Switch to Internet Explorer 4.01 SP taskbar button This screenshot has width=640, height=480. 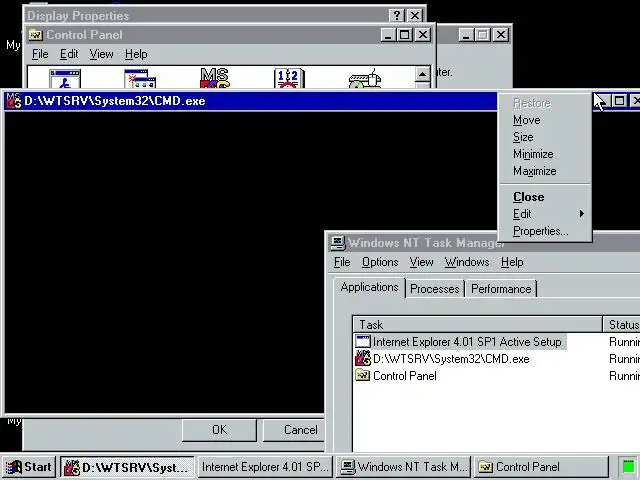265,467
